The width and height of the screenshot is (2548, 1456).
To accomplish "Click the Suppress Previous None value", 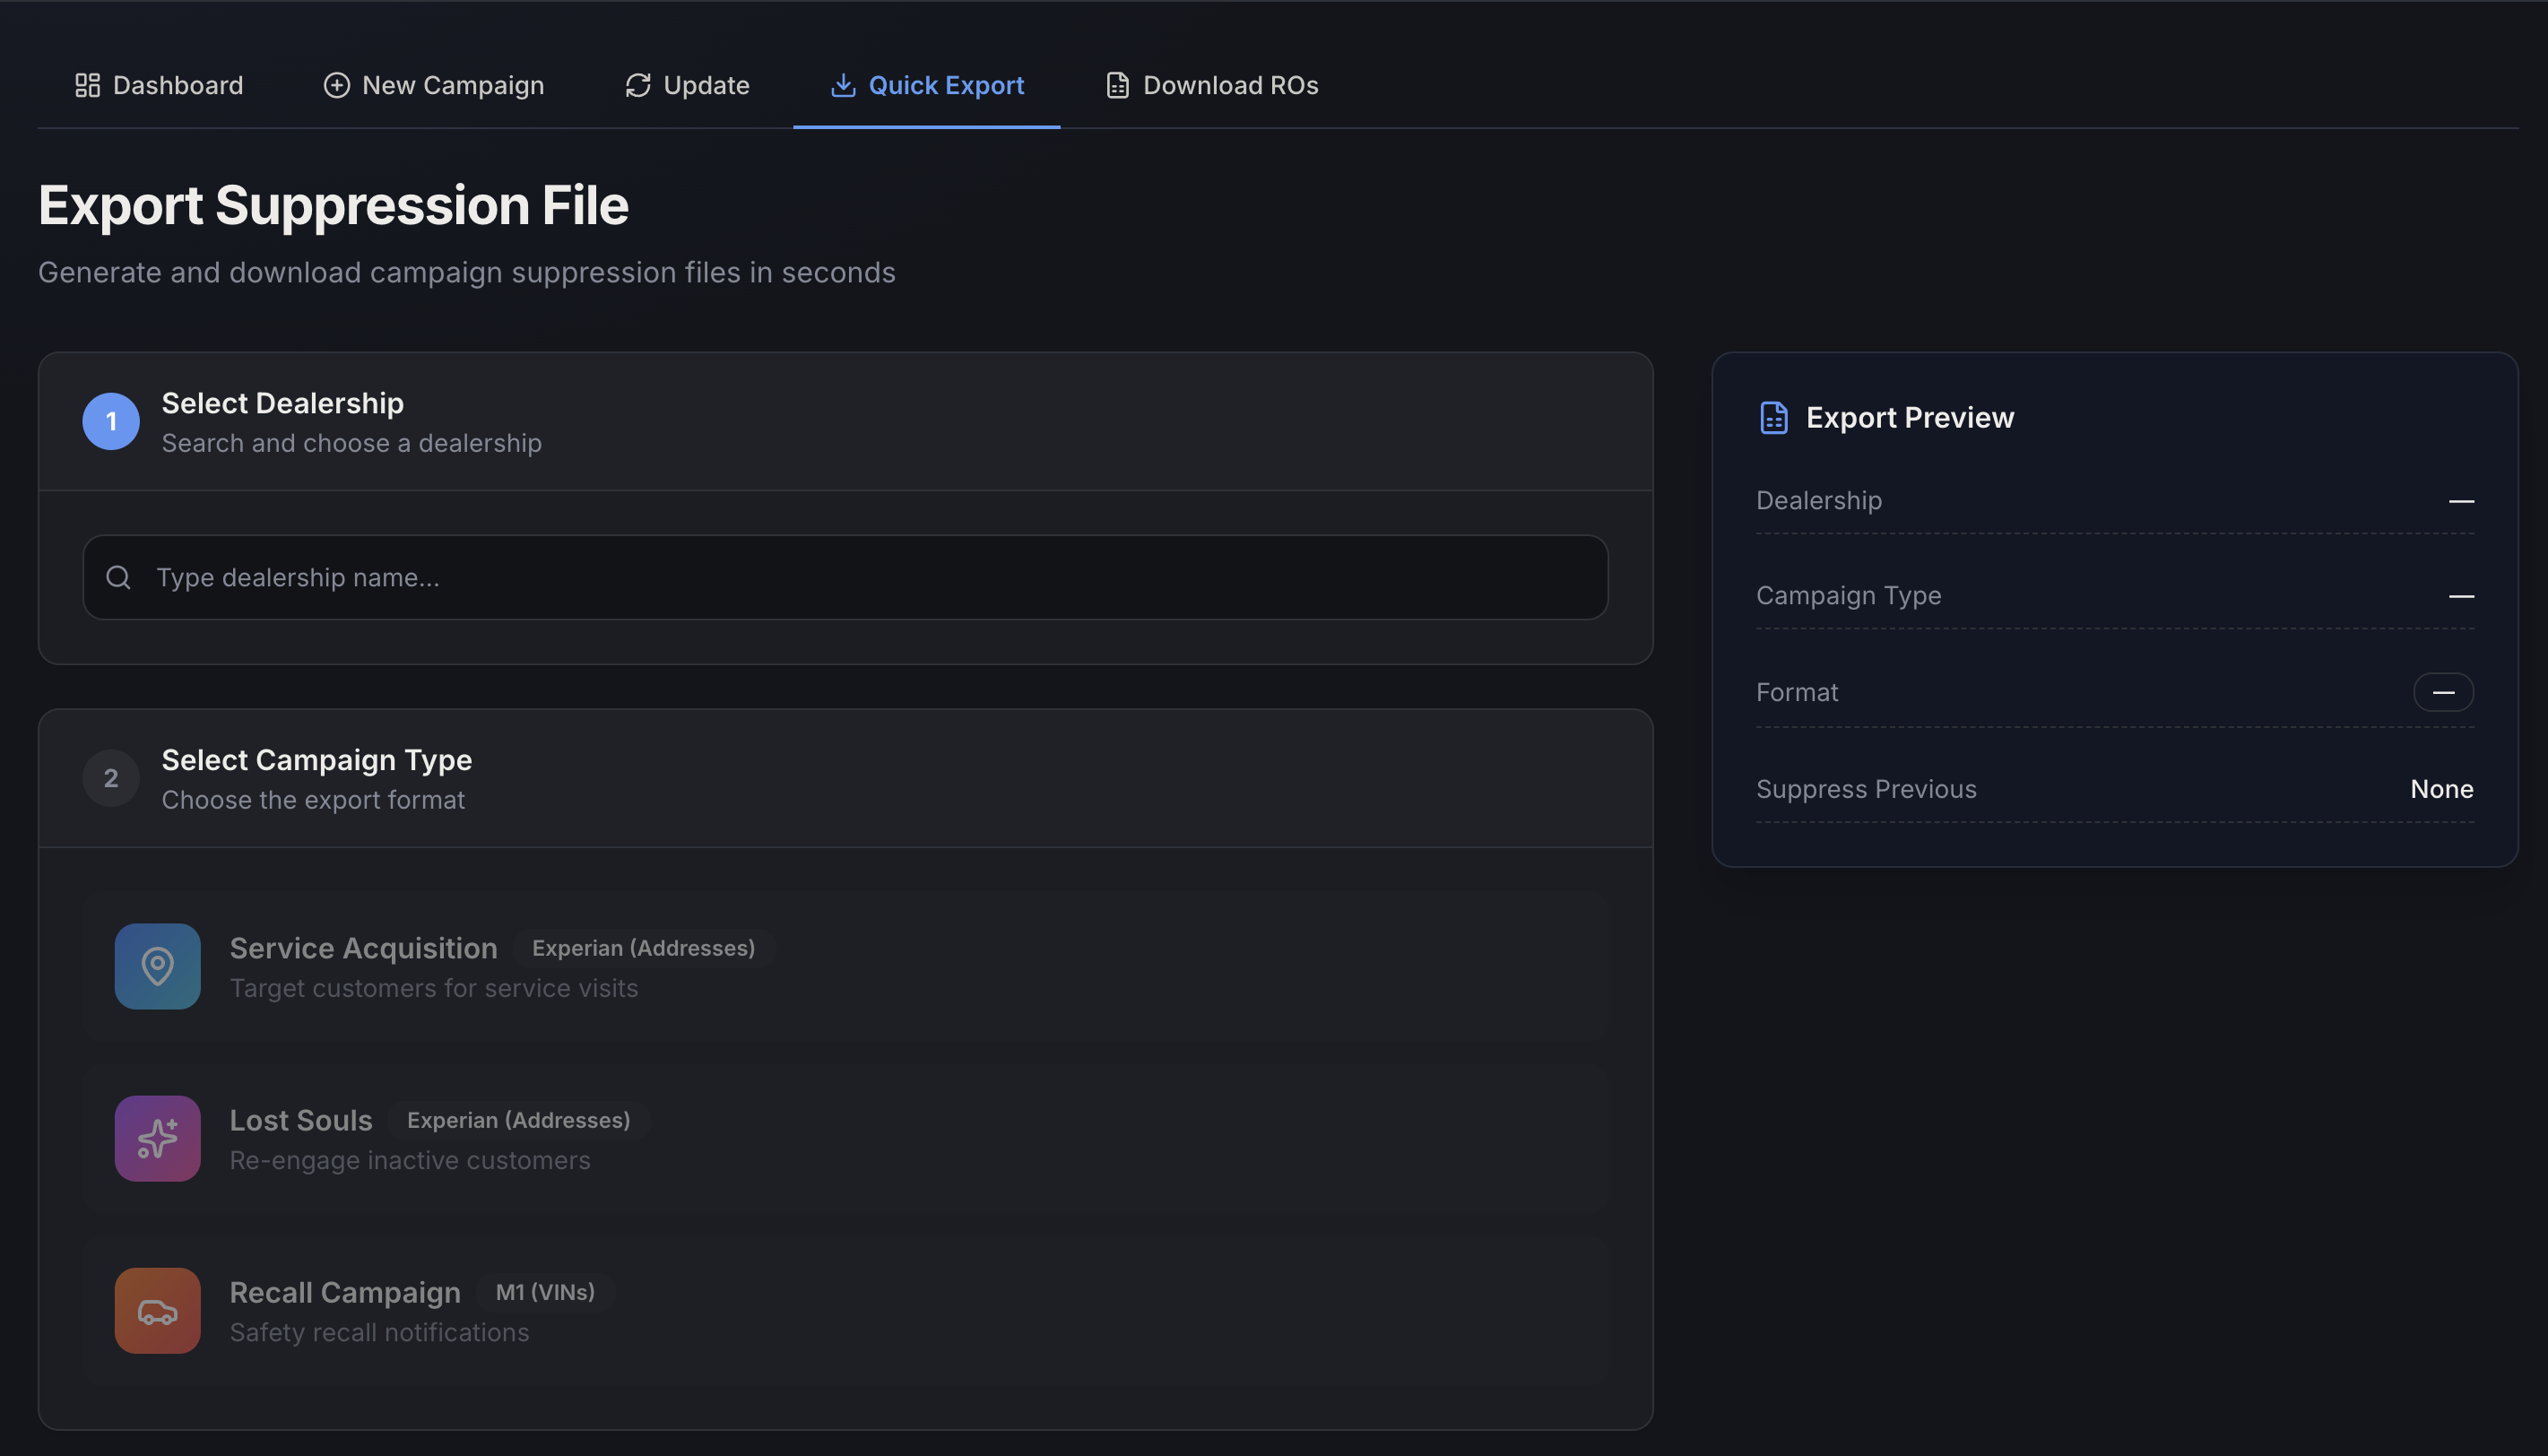I will coord(2441,789).
